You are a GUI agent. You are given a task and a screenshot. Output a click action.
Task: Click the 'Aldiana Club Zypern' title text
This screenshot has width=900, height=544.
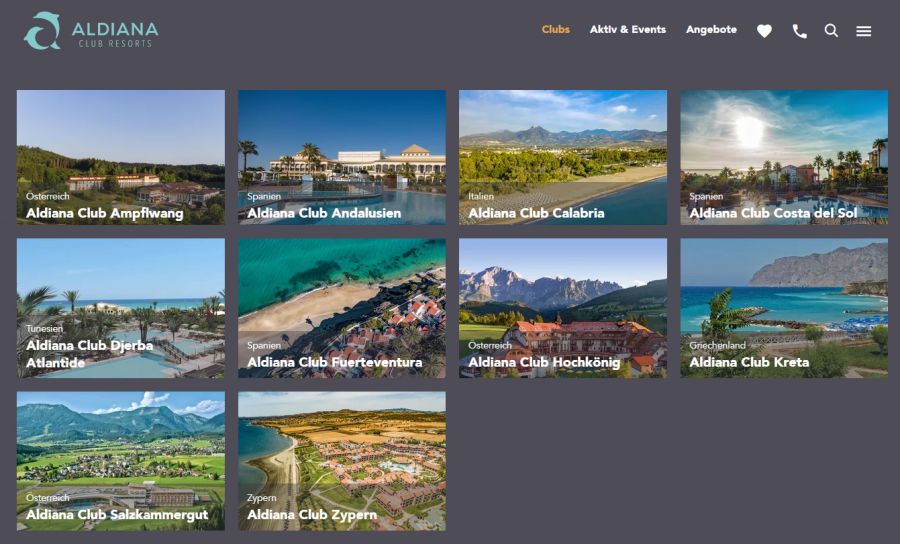[312, 515]
